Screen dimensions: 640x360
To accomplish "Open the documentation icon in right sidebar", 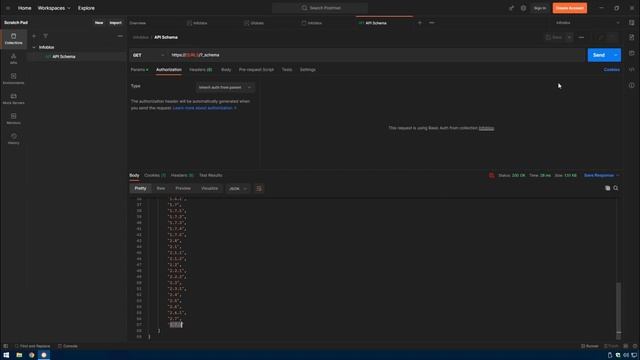I will point(631,37).
